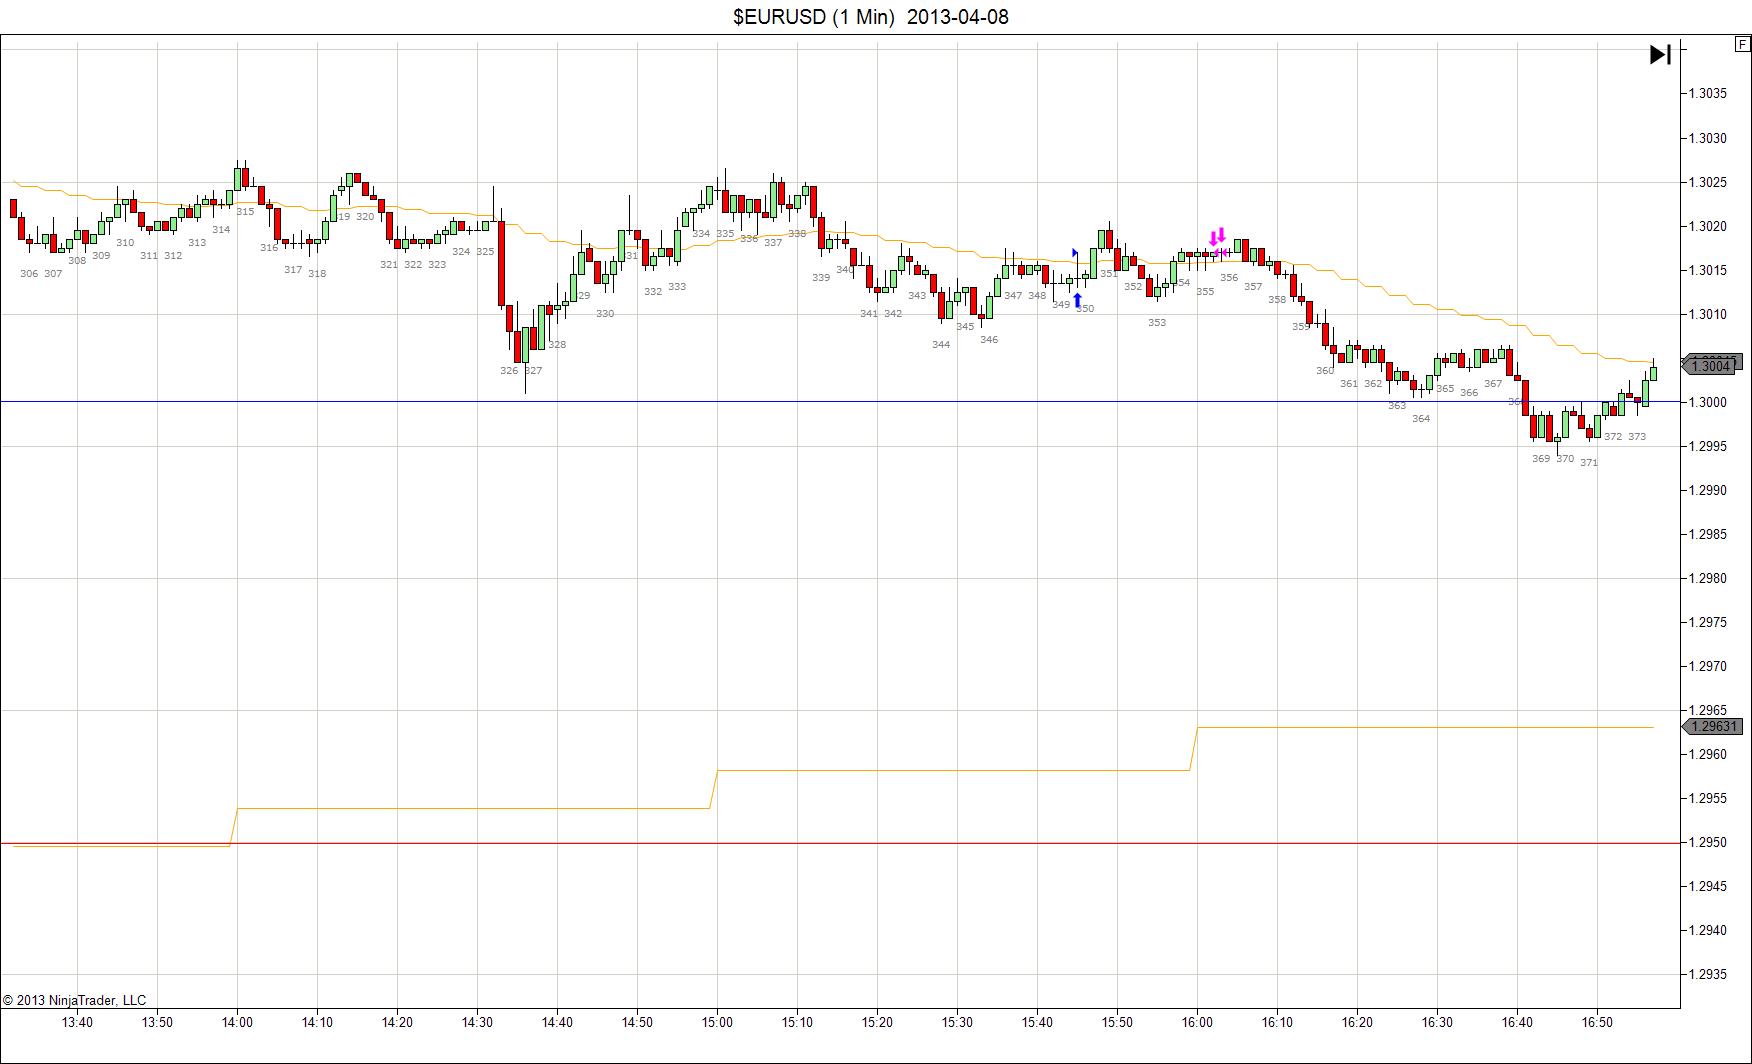Click the 1.2950 price axis label

click(x=1708, y=842)
